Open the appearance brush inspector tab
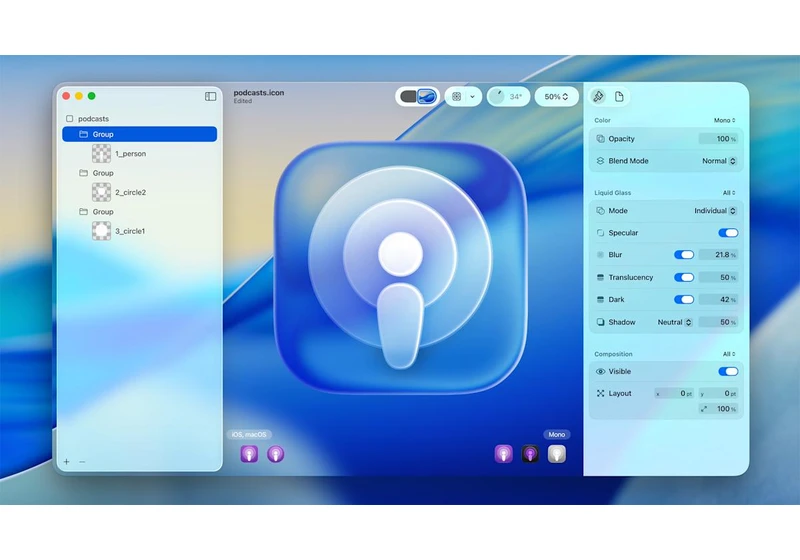Image resolution: width=800 pixels, height=560 pixels. pyautogui.click(x=598, y=96)
